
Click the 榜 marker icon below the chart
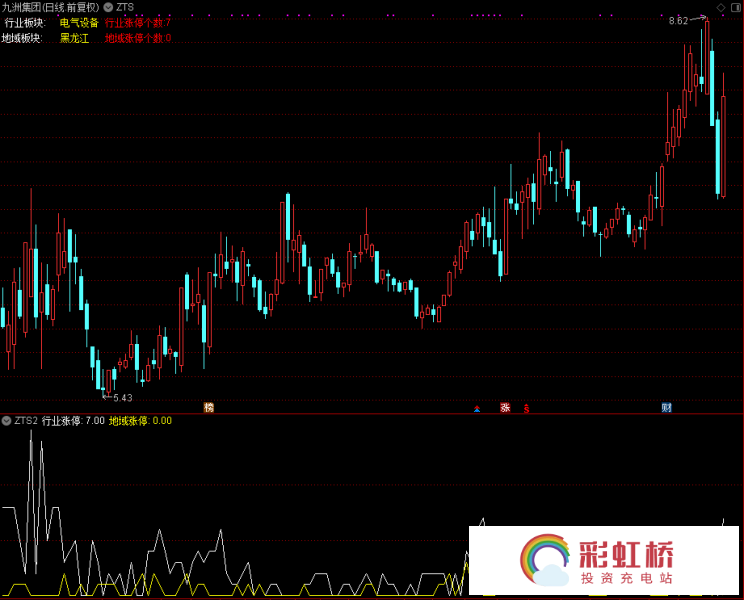click(209, 407)
